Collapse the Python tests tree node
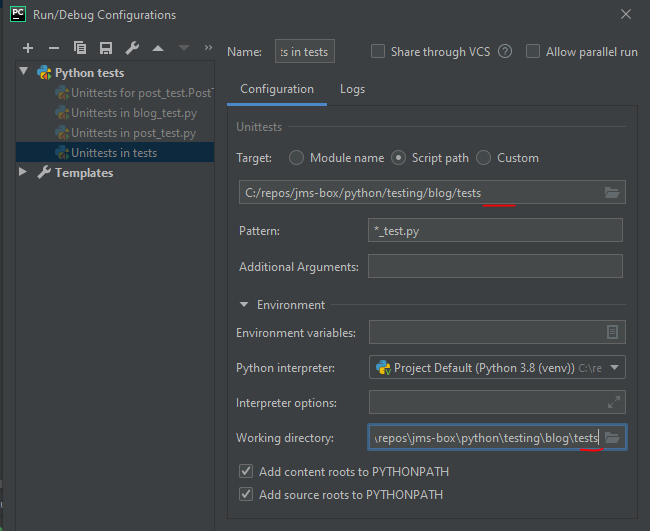Viewport: 650px width, 531px height. (x=24, y=72)
